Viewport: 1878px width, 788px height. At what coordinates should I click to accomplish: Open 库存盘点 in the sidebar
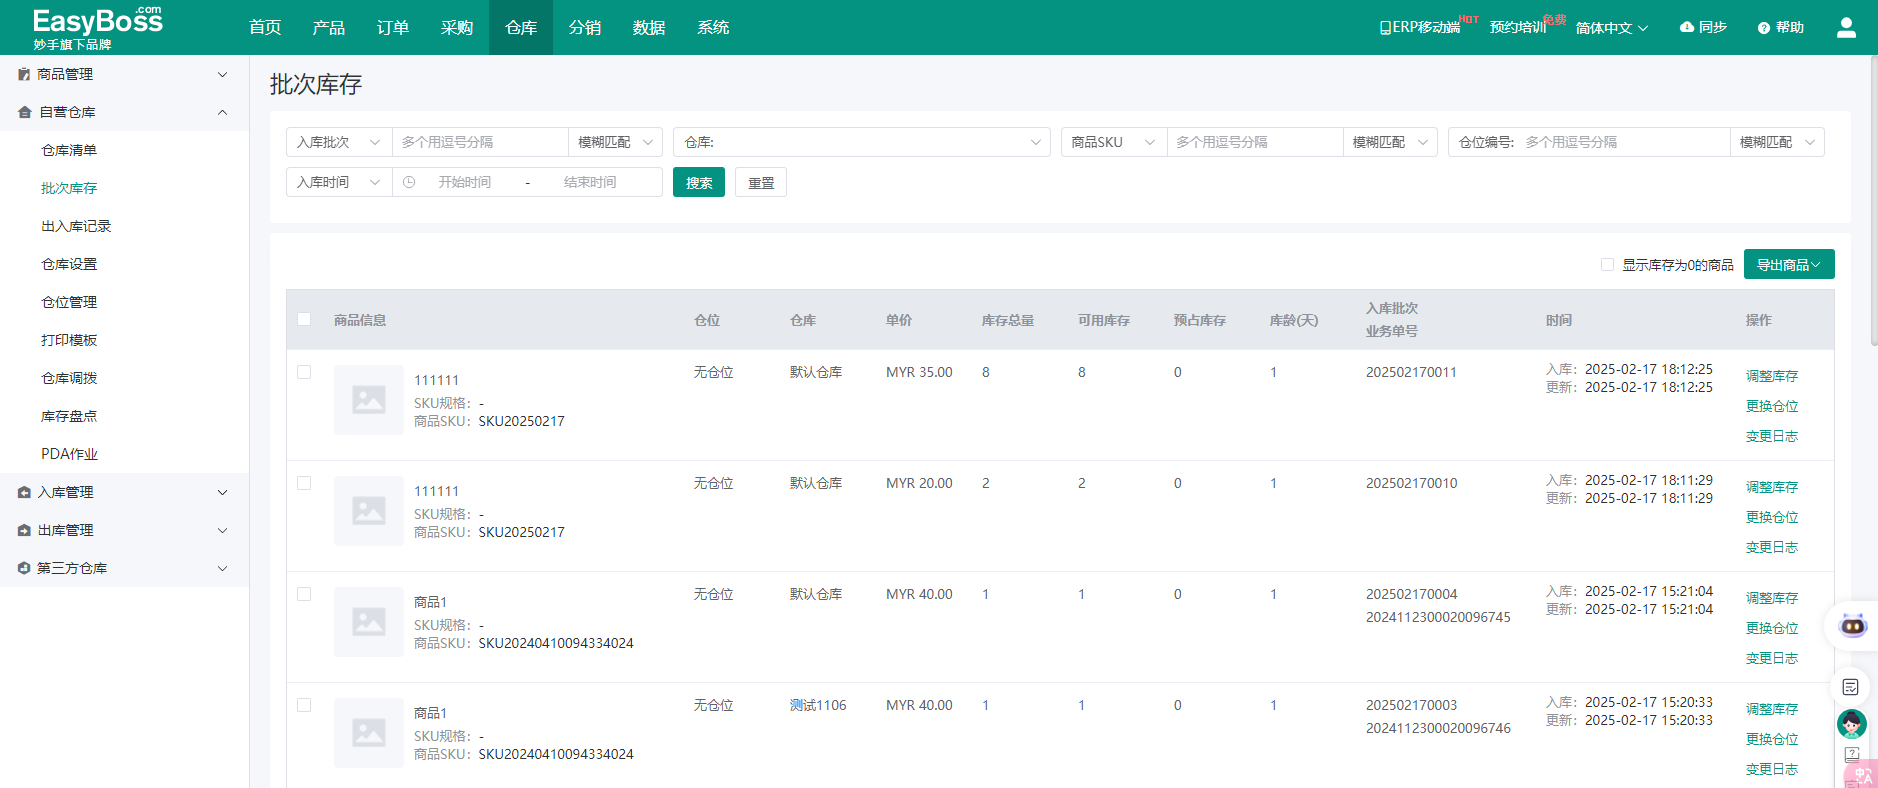69,416
